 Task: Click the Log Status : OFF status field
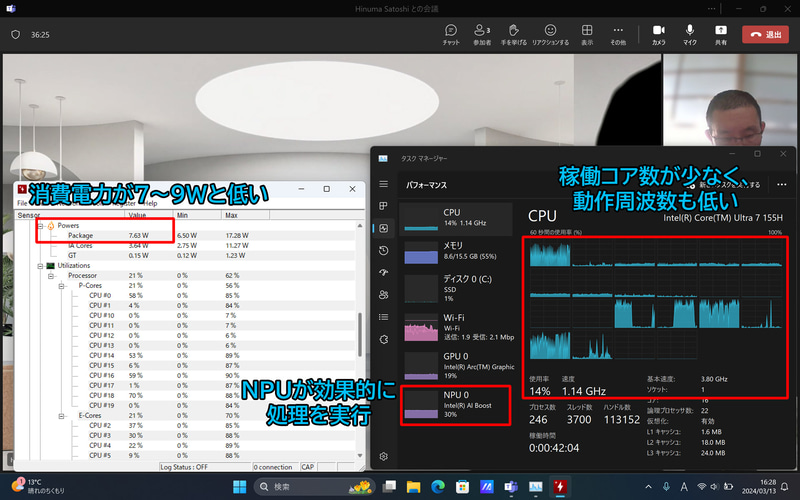coord(205,467)
